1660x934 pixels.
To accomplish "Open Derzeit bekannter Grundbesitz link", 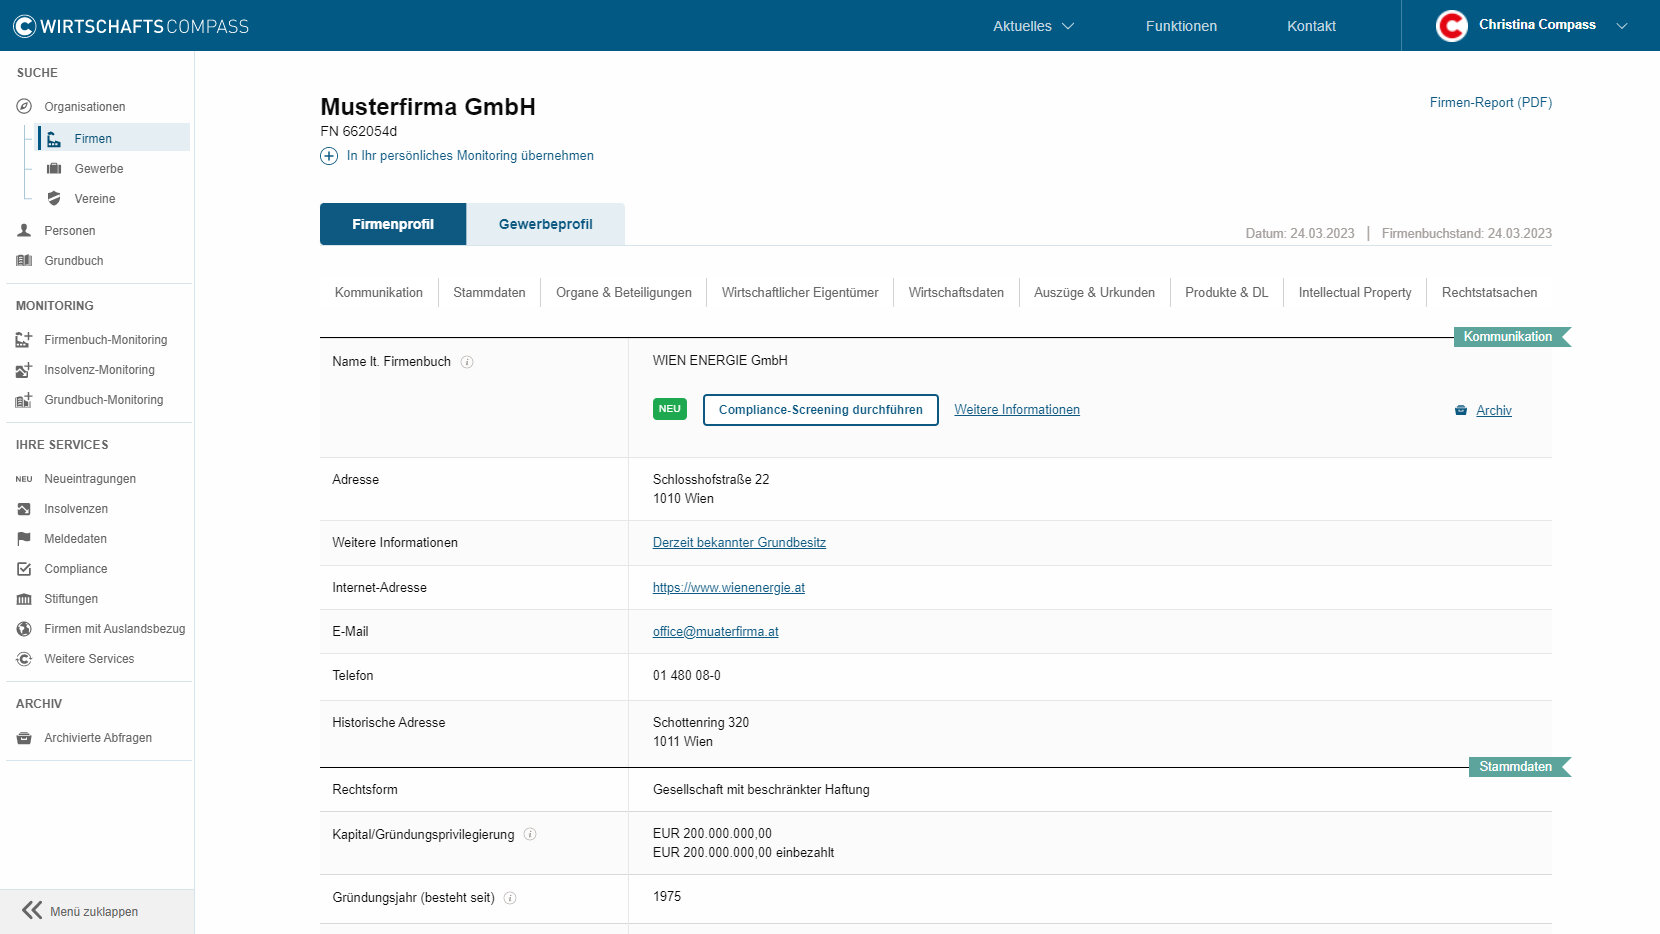I will coord(739,543).
